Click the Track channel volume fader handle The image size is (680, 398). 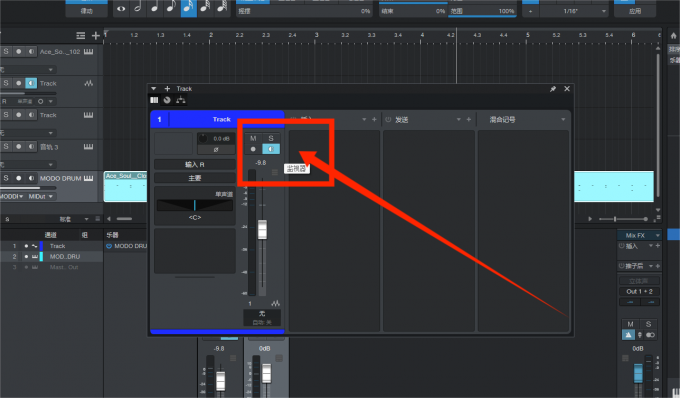pyautogui.click(x=262, y=229)
